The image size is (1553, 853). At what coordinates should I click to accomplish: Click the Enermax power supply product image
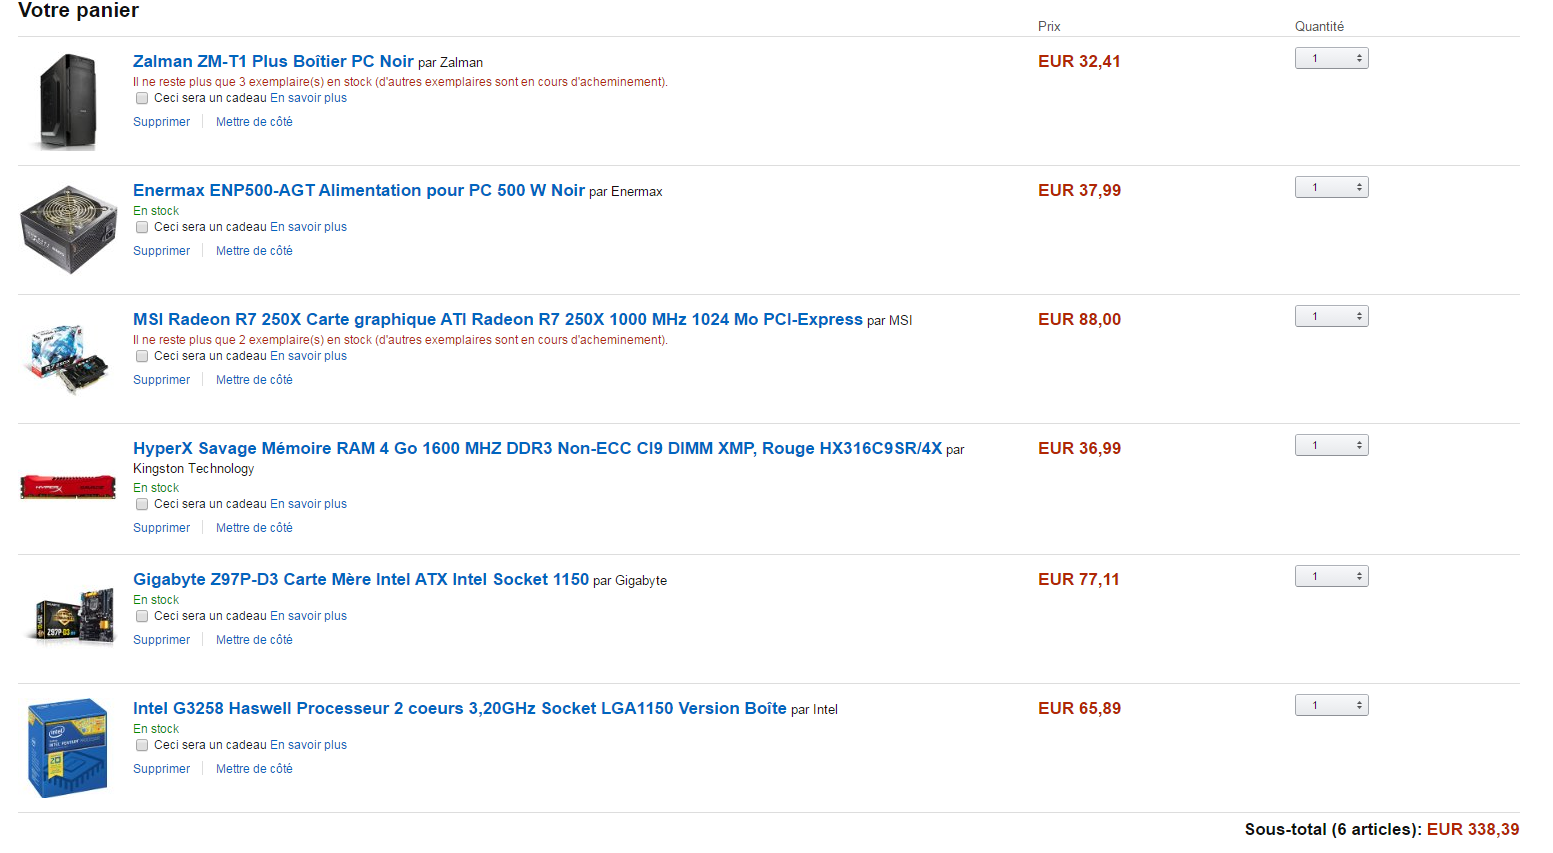(68, 229)
